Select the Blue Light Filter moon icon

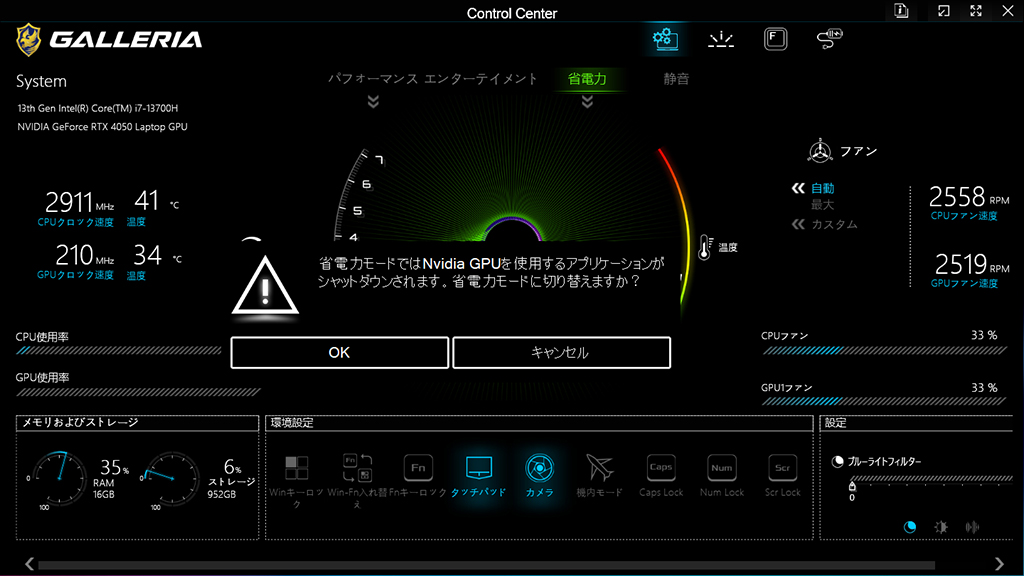[910, 527]
